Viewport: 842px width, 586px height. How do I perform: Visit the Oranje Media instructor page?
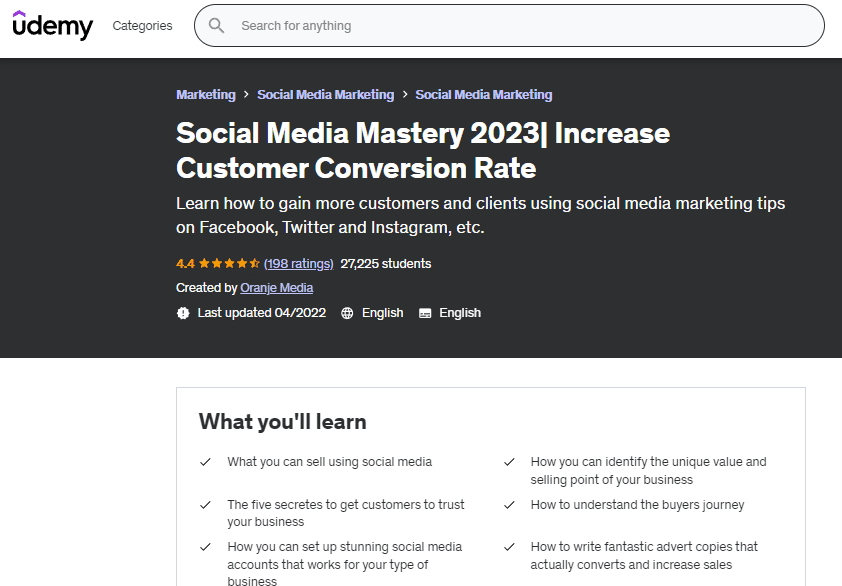[x=277, y=288]
